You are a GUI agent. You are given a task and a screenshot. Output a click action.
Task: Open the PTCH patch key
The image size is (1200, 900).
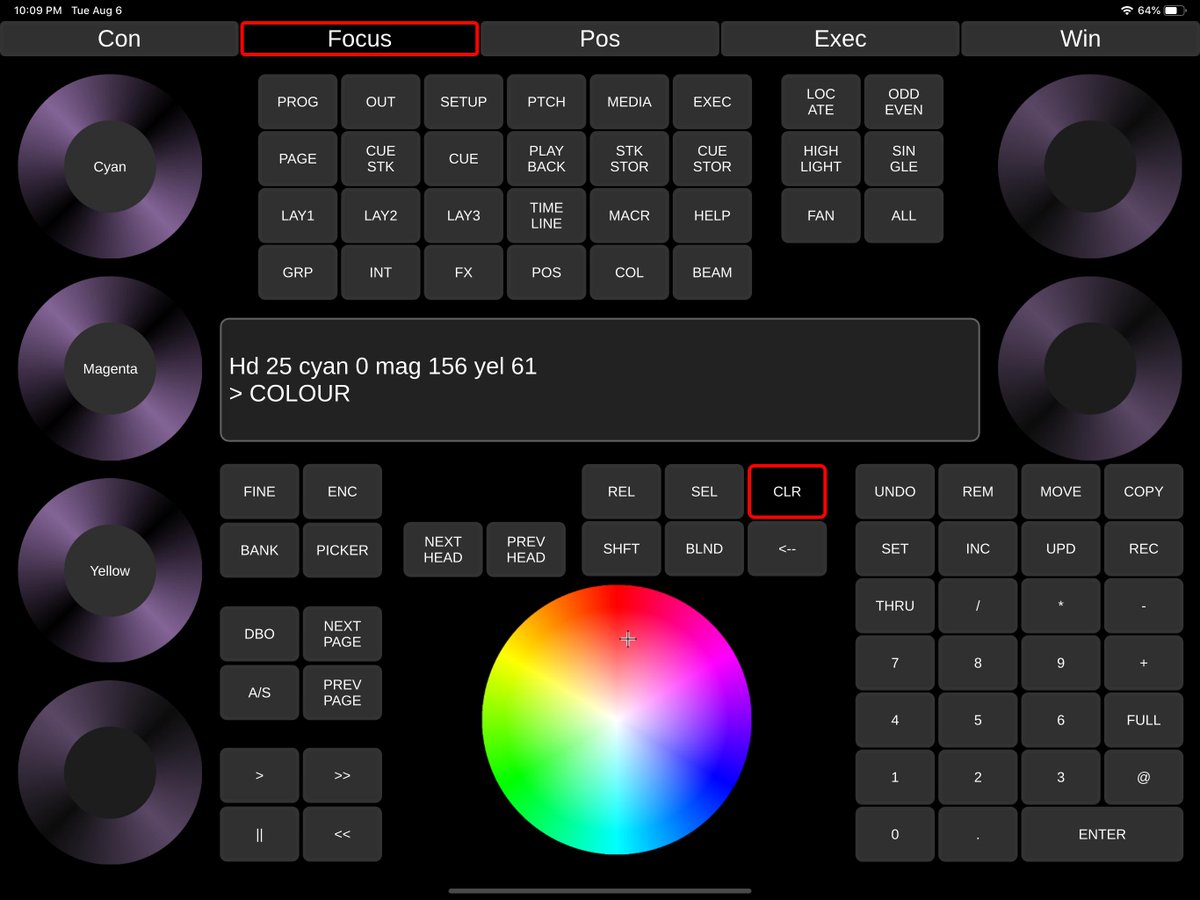[x=547, y=102]
